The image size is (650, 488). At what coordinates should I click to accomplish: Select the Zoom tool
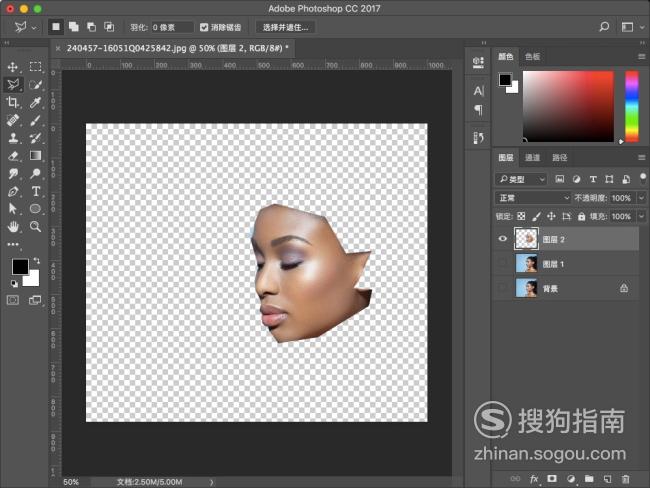[35, 226]
